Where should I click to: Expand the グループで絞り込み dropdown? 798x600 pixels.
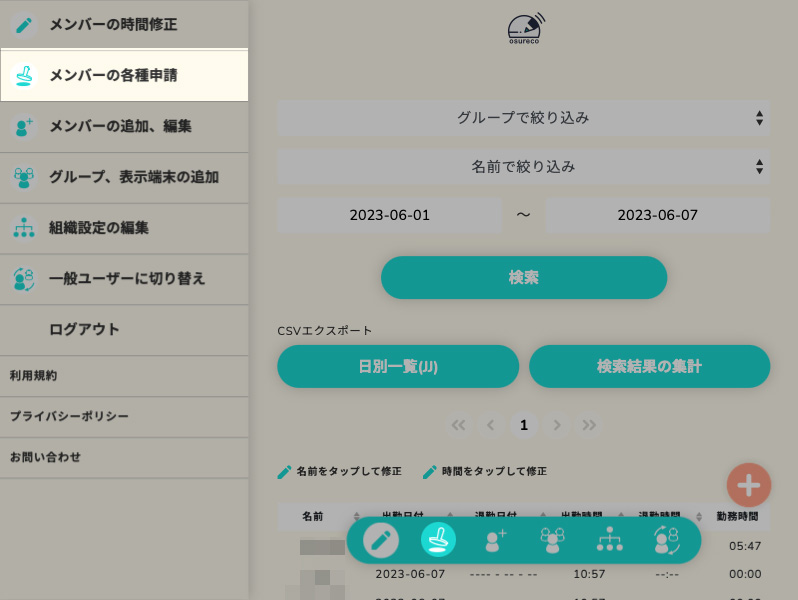(x=523, y=118)
